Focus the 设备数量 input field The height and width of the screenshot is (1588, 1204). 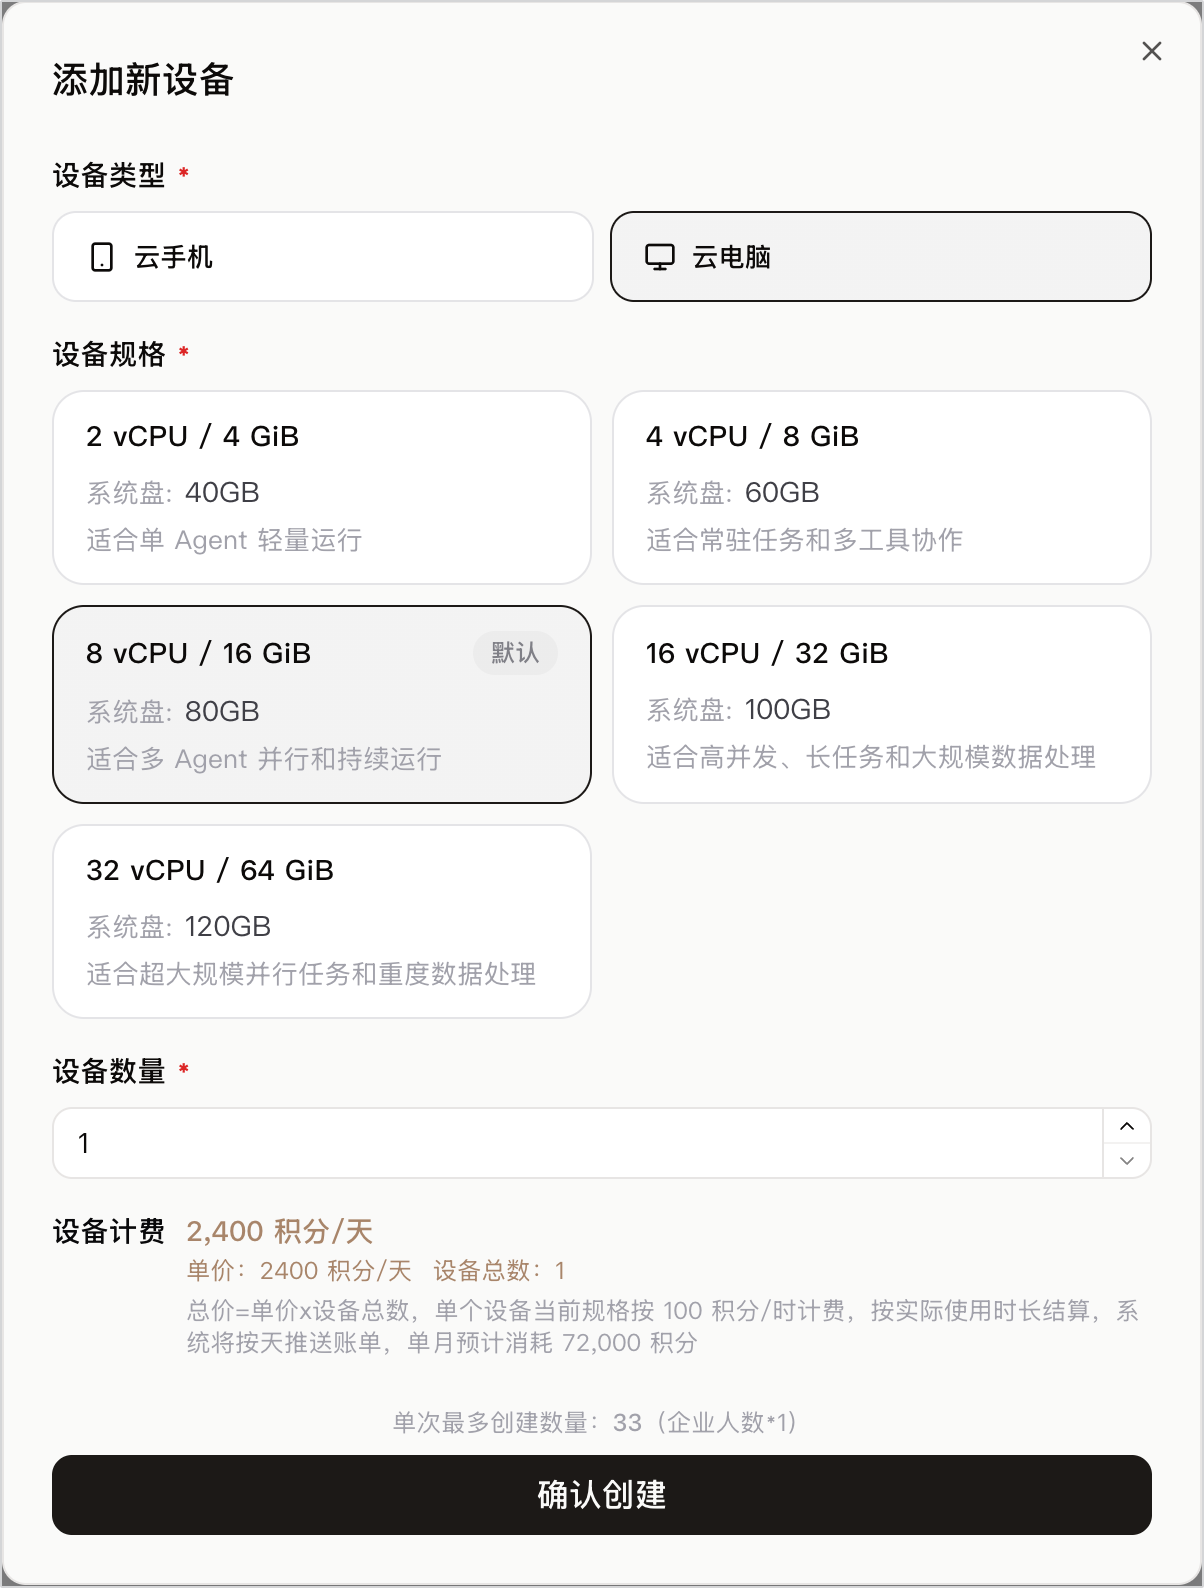click(x=578, y=1143)
